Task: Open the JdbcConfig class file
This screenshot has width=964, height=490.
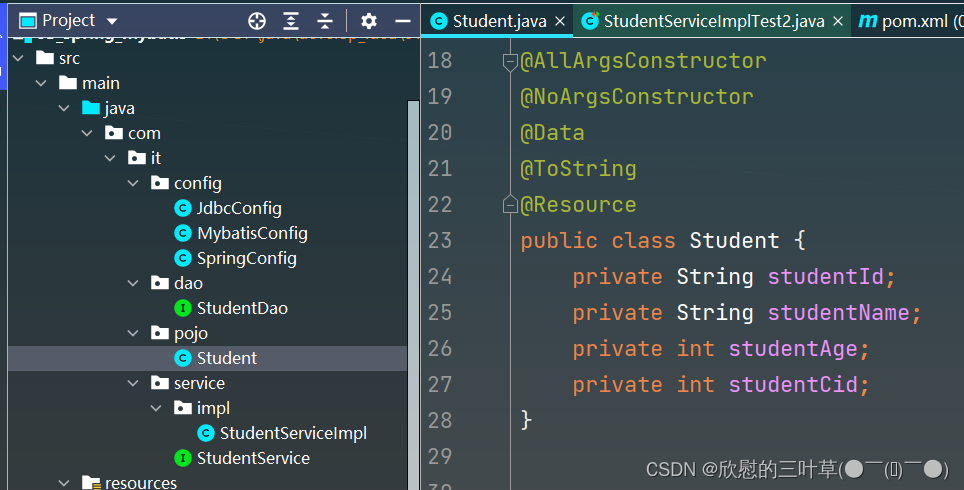Action: click(239, 208)
